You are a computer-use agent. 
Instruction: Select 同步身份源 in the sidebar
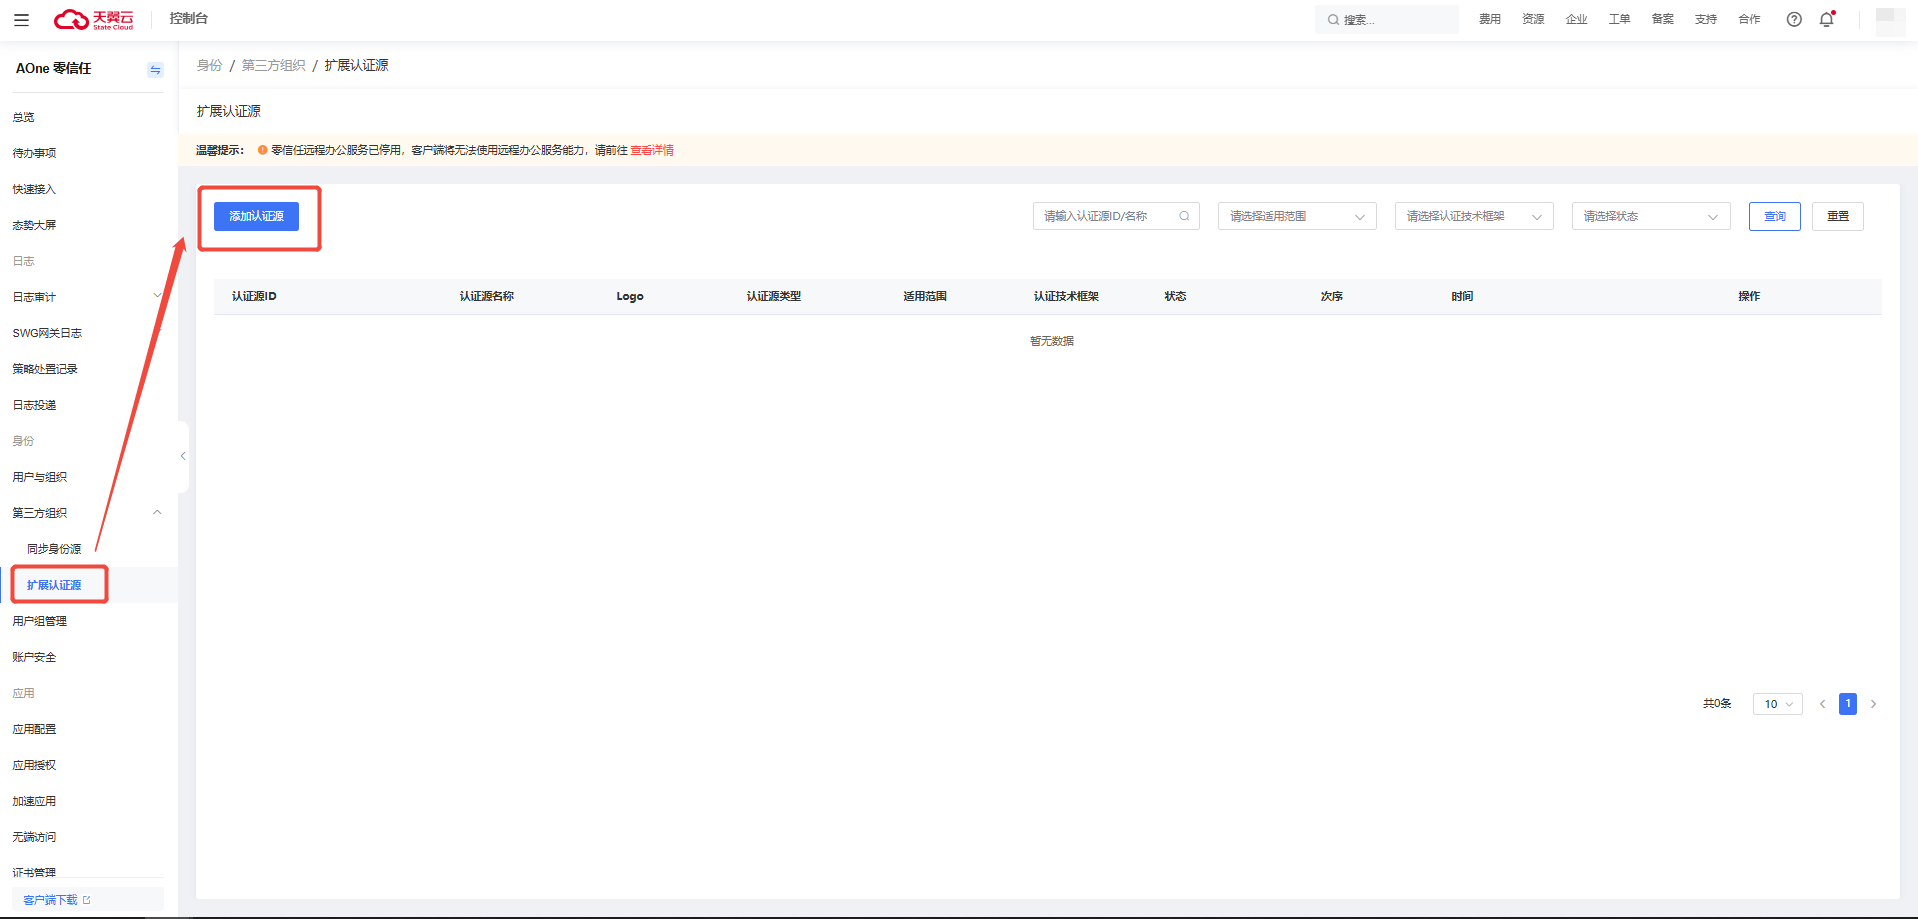tap(54, 549)
